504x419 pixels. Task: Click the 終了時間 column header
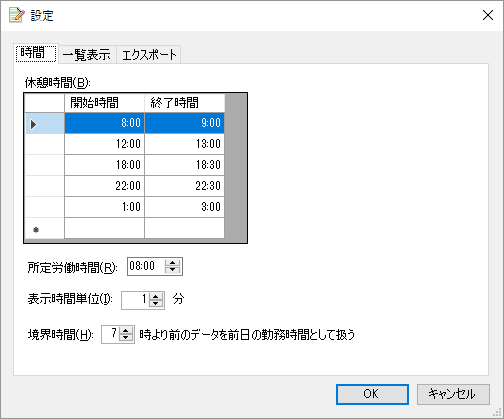coord(184,103)
